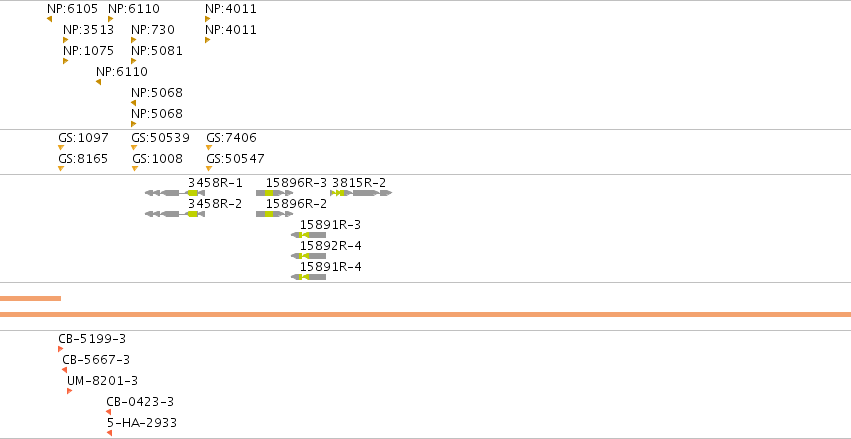The height and width of the screenshot is (439, 851).
Task: Click the 3458R-2 gene model glyph
Action: tap(175, 214)
